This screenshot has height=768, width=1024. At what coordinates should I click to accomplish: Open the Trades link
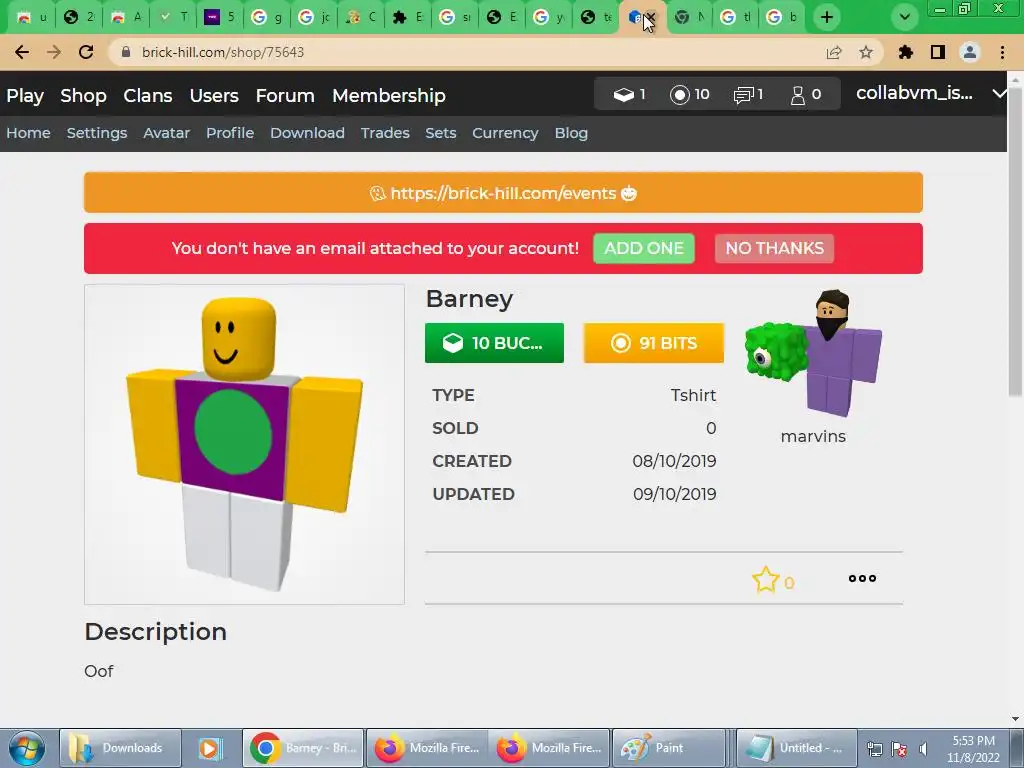coord(385,133)
